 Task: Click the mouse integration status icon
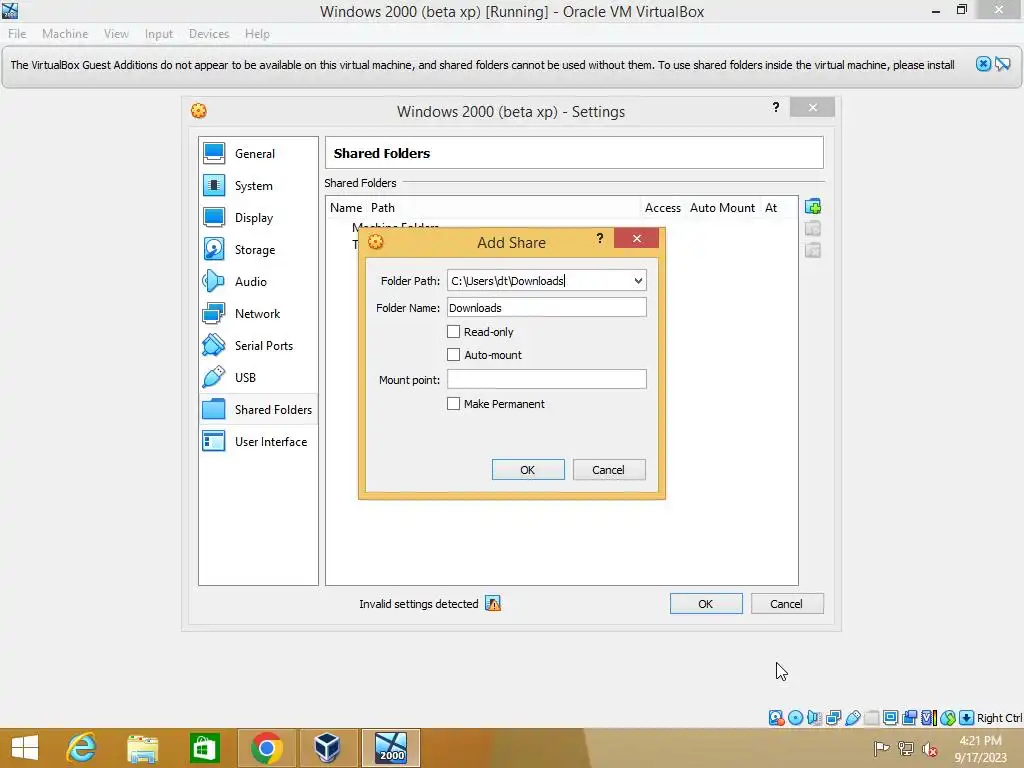point(948,718)
